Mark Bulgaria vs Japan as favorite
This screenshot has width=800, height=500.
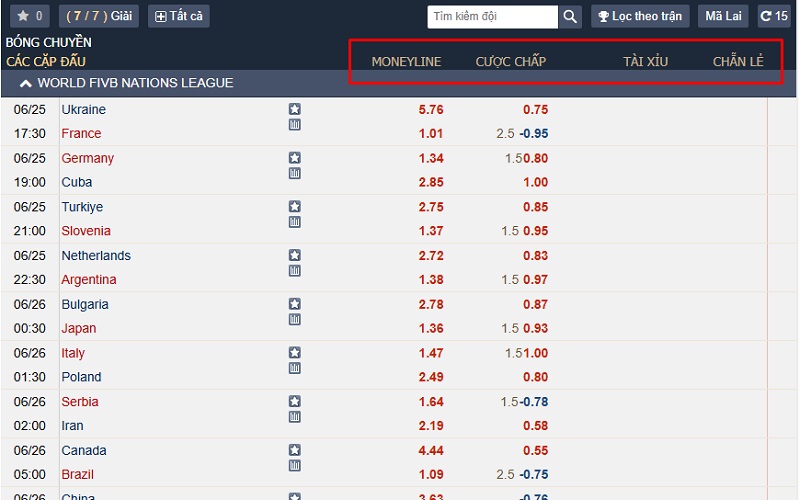coord(294,304)
